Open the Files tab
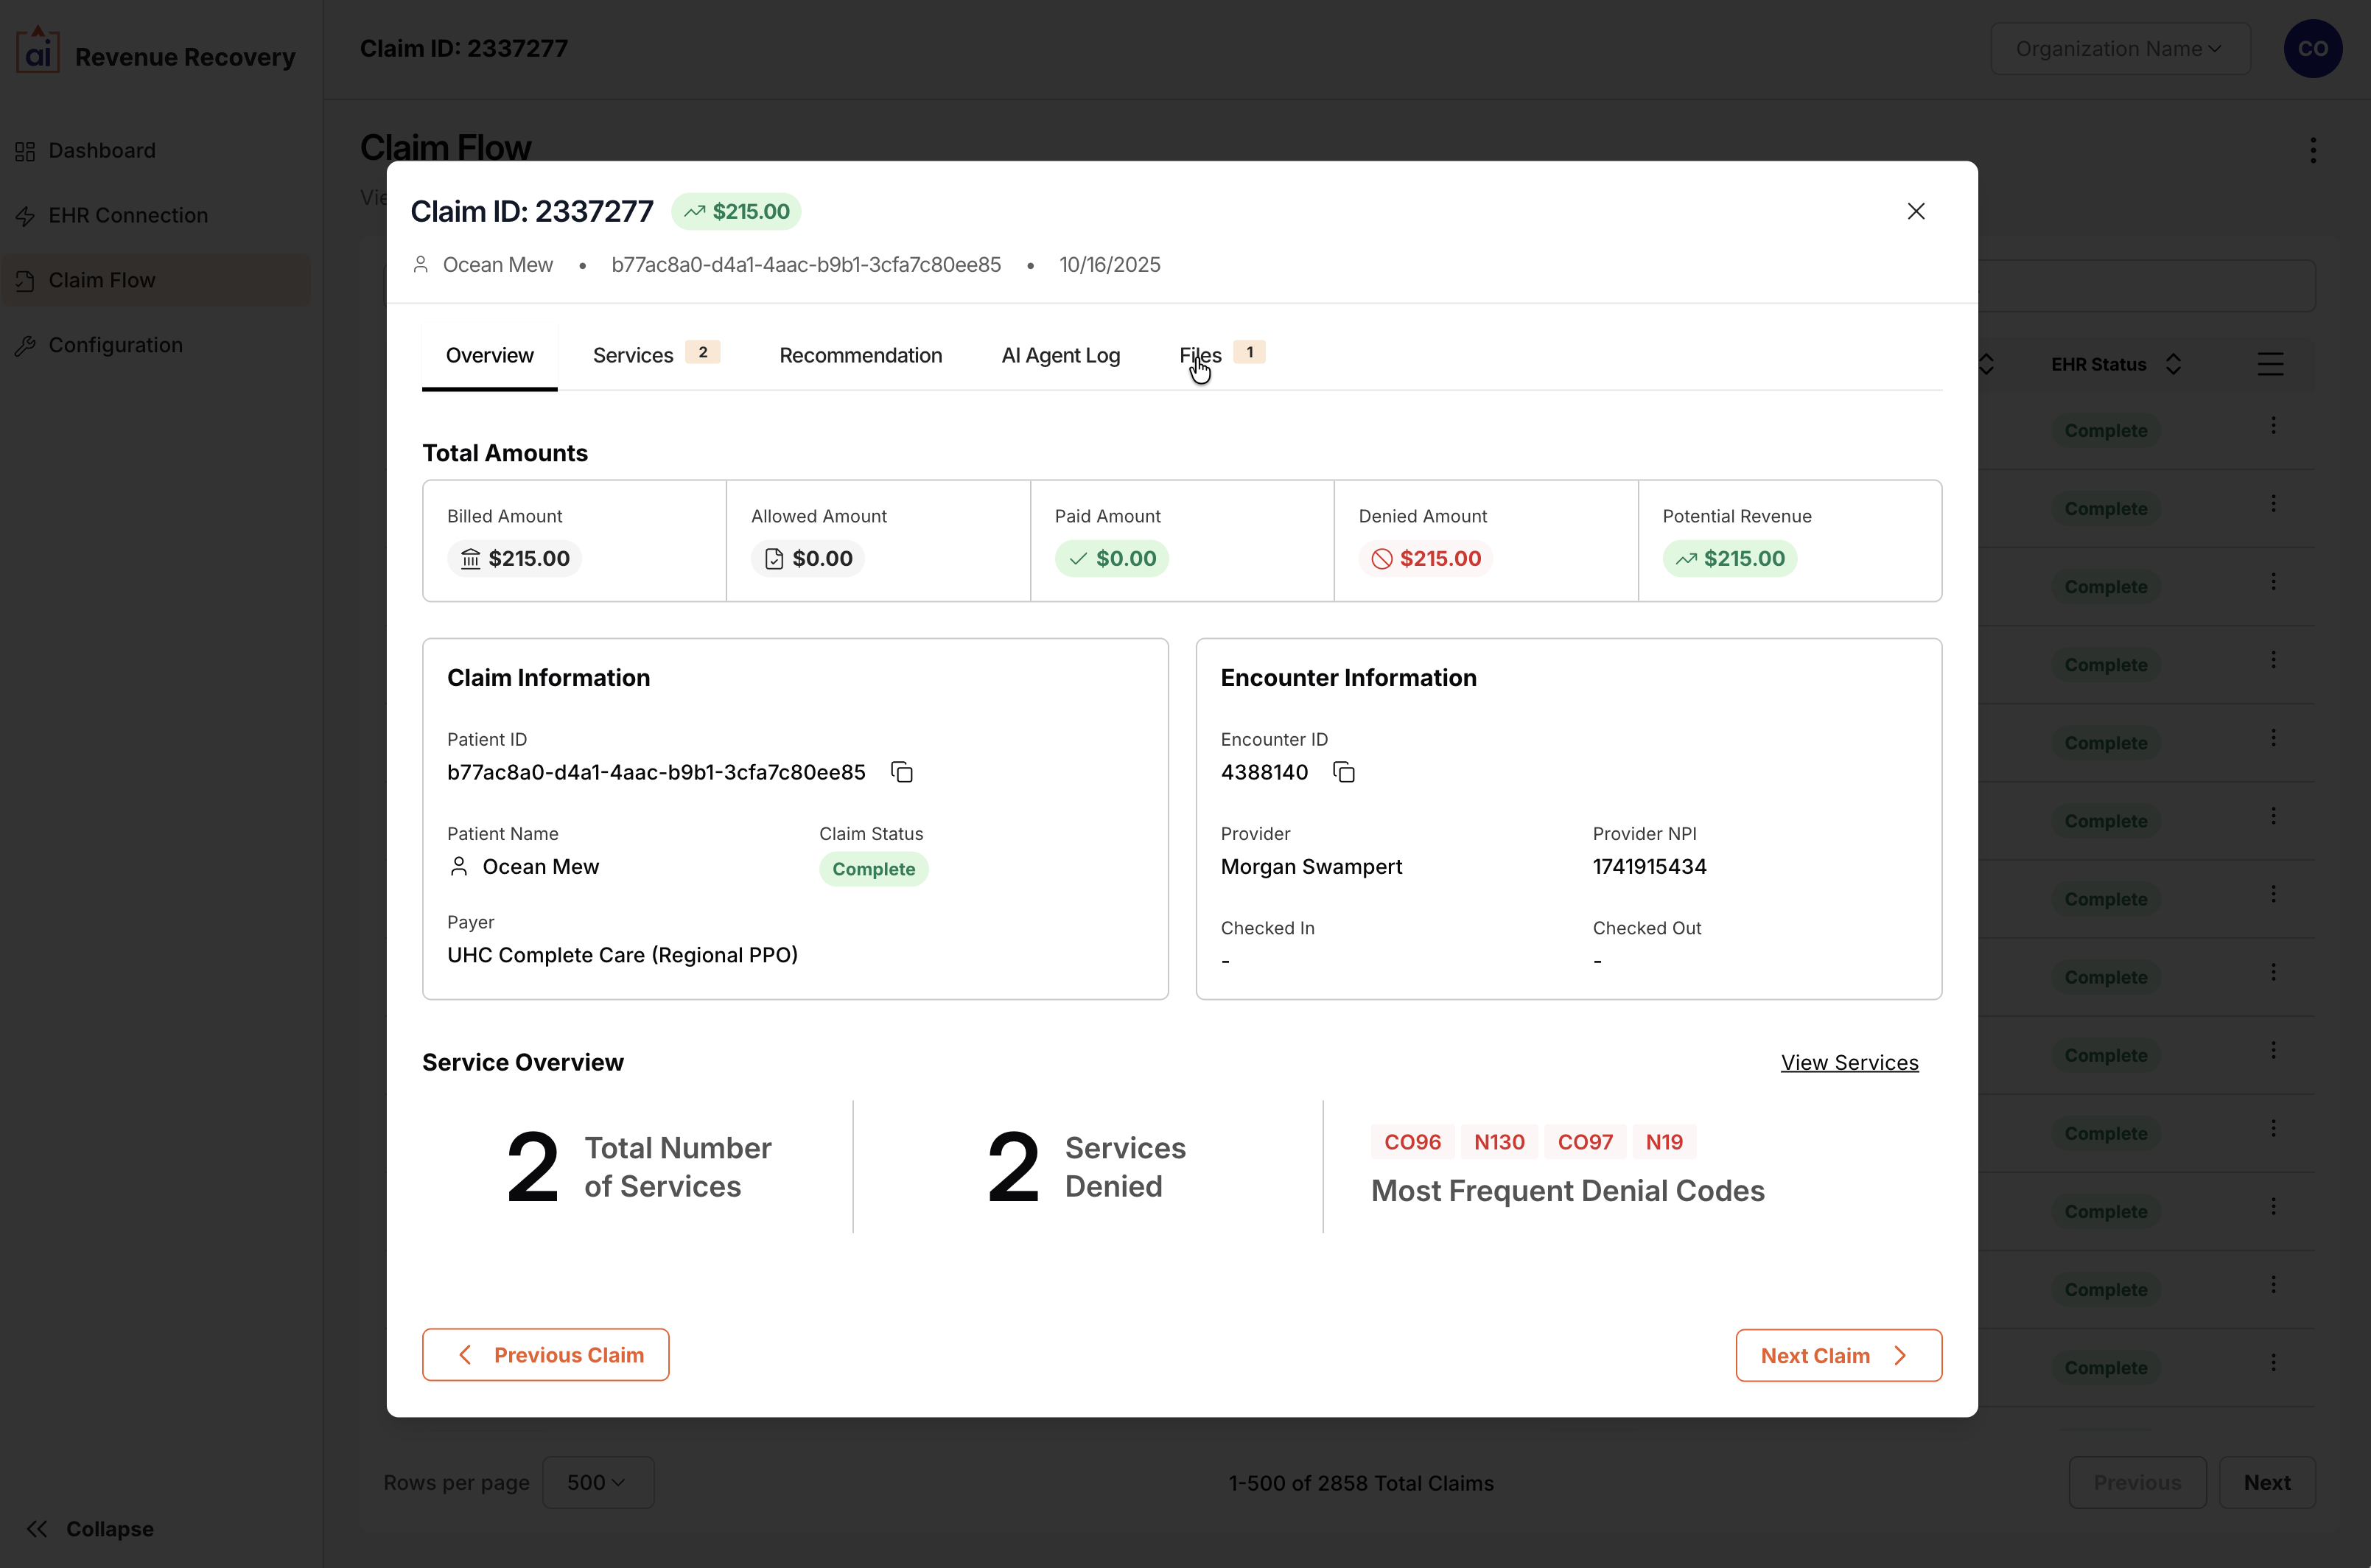 point(1200,355)
